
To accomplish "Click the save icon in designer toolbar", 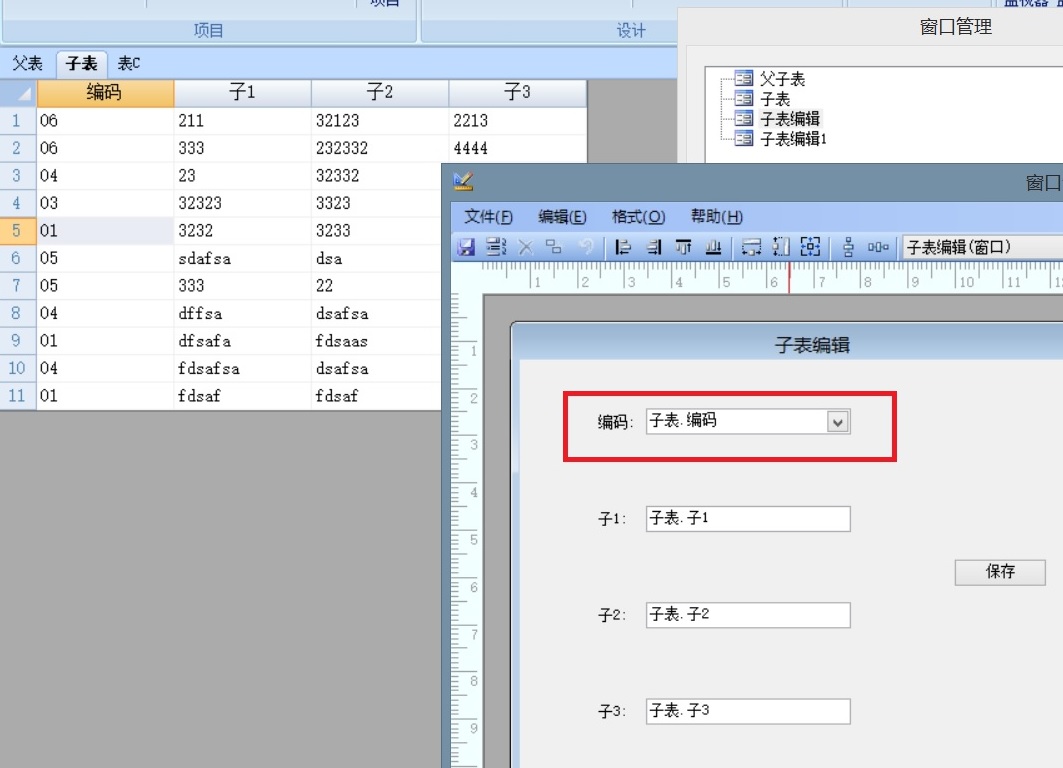I will pyautogui.click(x=466, y=247).
